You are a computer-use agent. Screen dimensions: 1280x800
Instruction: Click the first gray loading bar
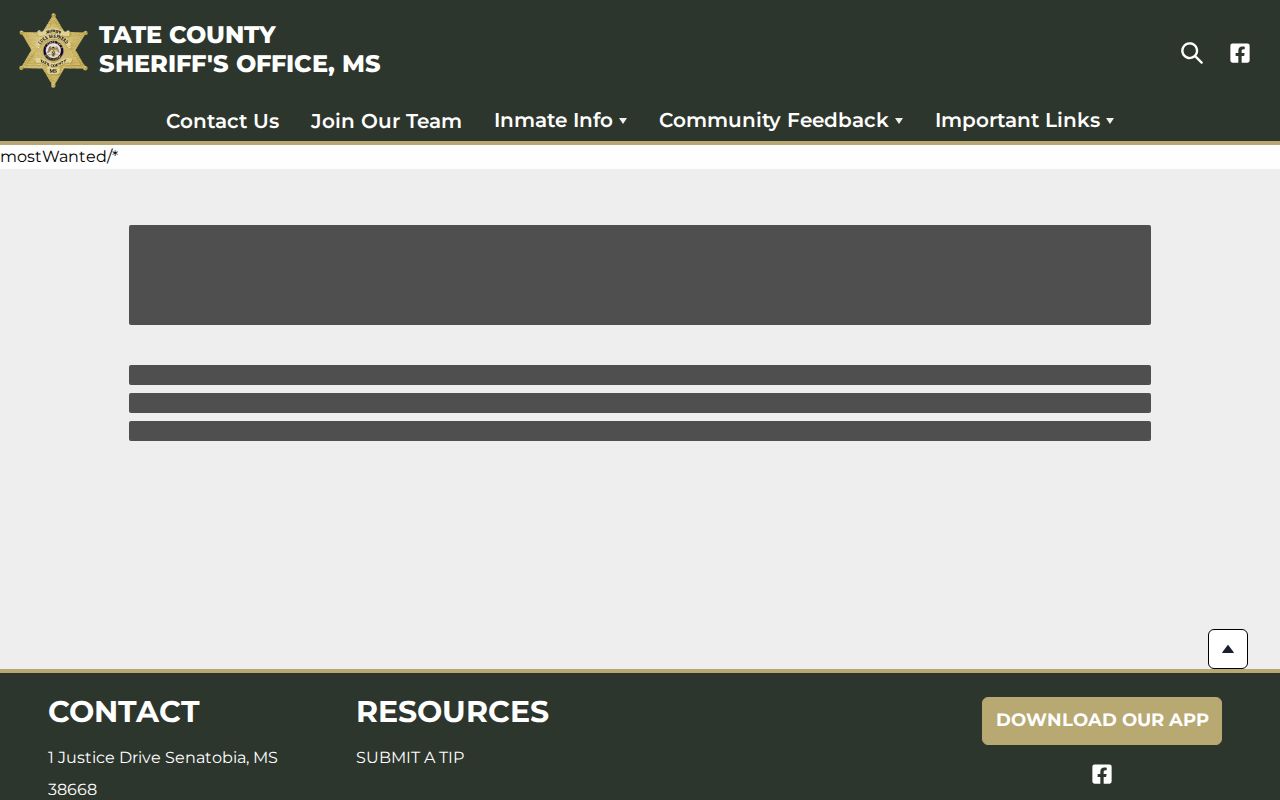pyautogui.click(x=640, y=375)
